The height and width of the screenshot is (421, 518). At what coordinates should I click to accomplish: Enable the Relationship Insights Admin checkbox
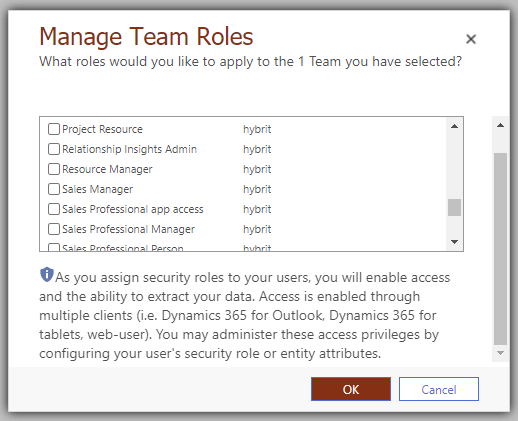coord(54,149)
